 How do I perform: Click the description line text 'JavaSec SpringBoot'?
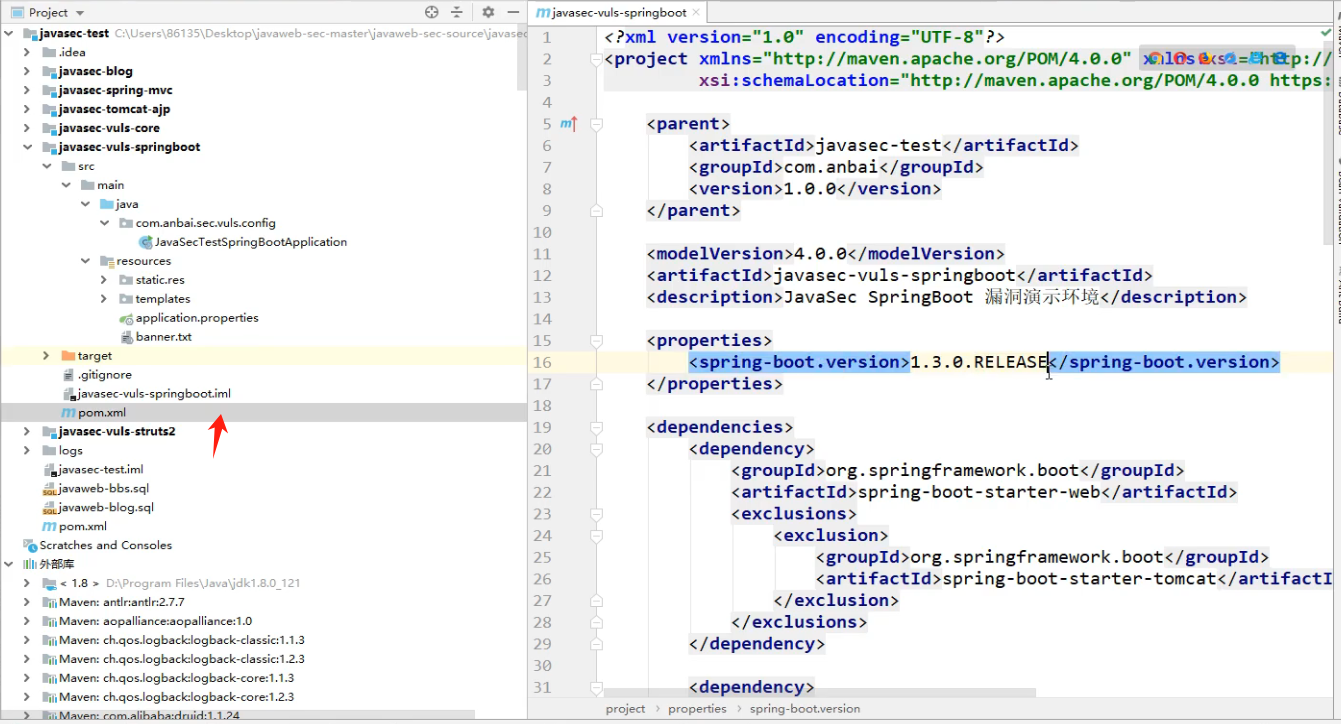point(878,297)
